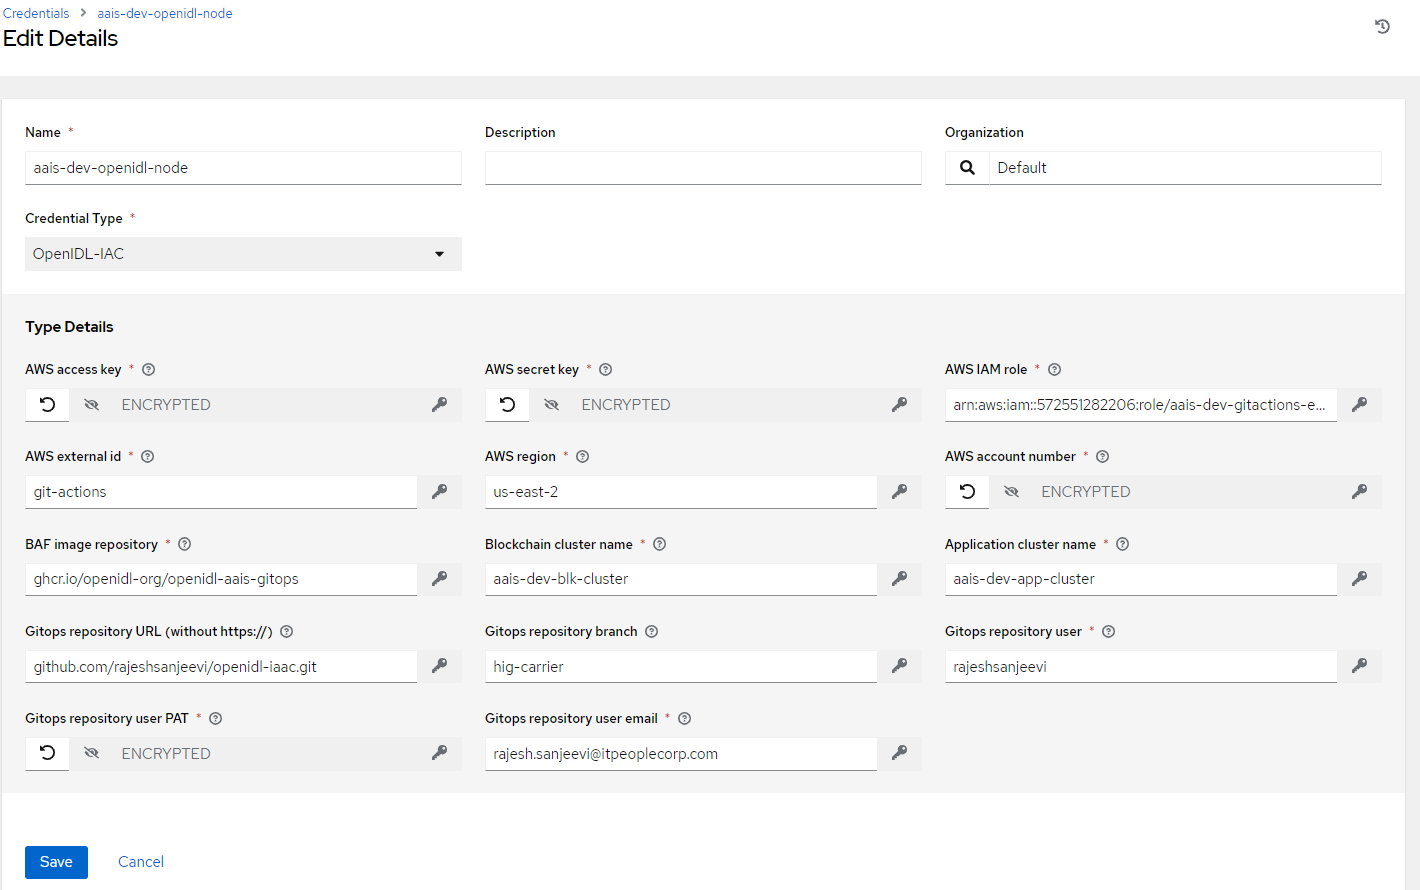Show help for AWS IAM role
1420x890 pixels.
click(x=1054, y=370)
